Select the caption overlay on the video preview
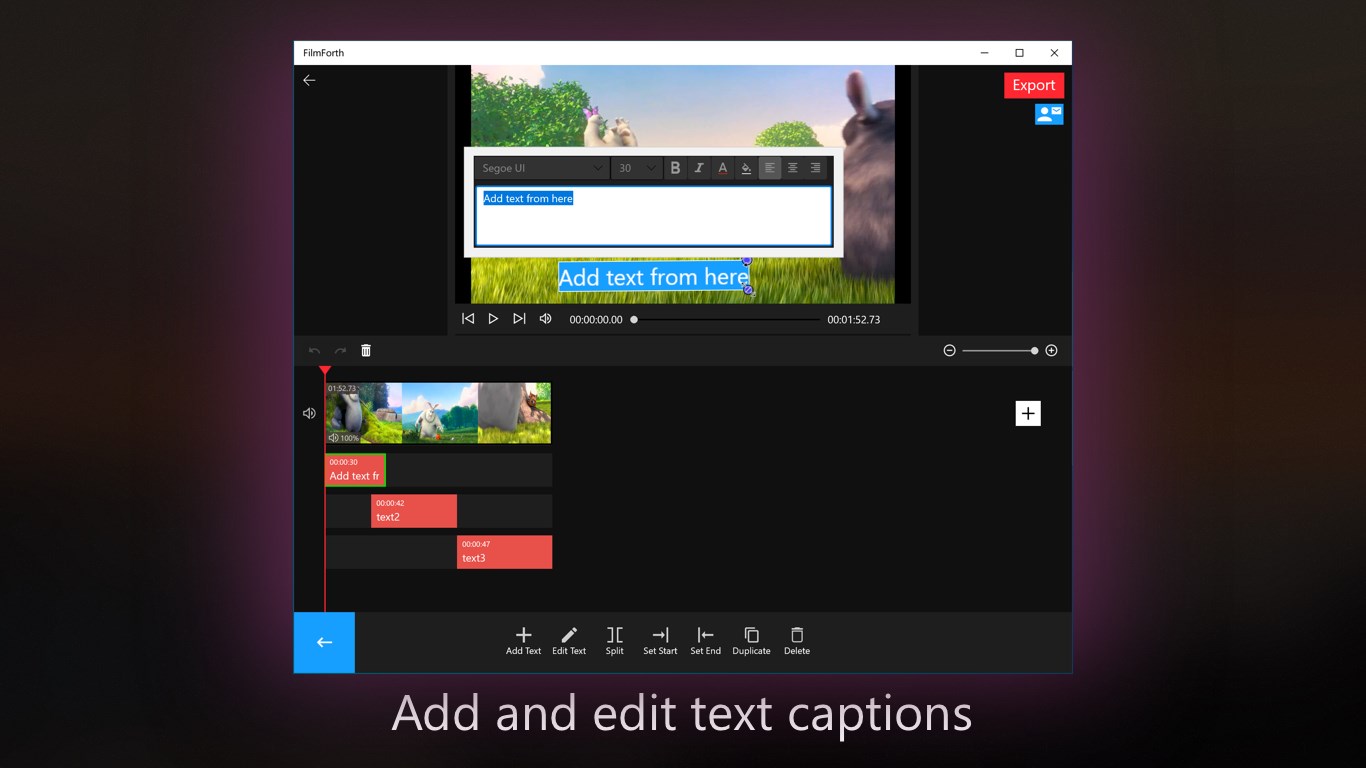Viewport: 1366px width, 768px height. (x=653, y=277)
